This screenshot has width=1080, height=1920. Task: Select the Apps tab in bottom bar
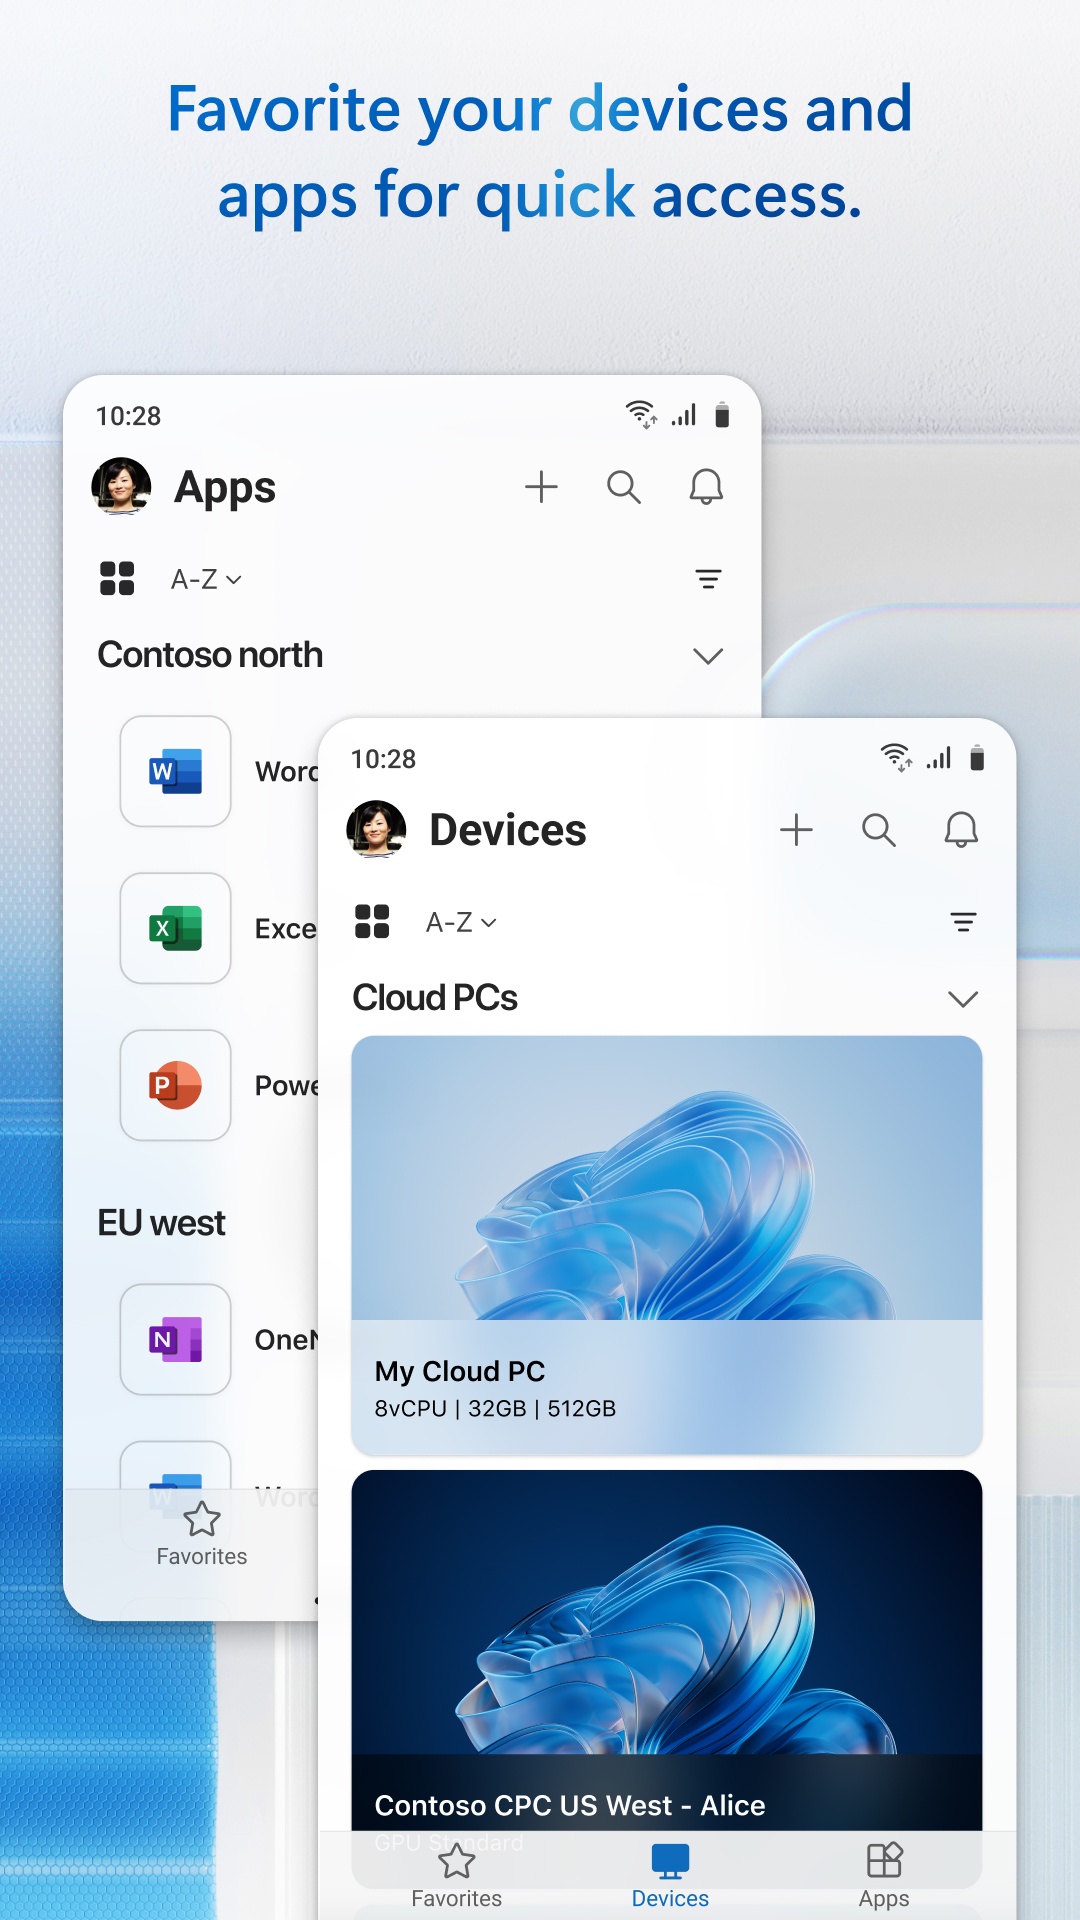click(884, 1875)
